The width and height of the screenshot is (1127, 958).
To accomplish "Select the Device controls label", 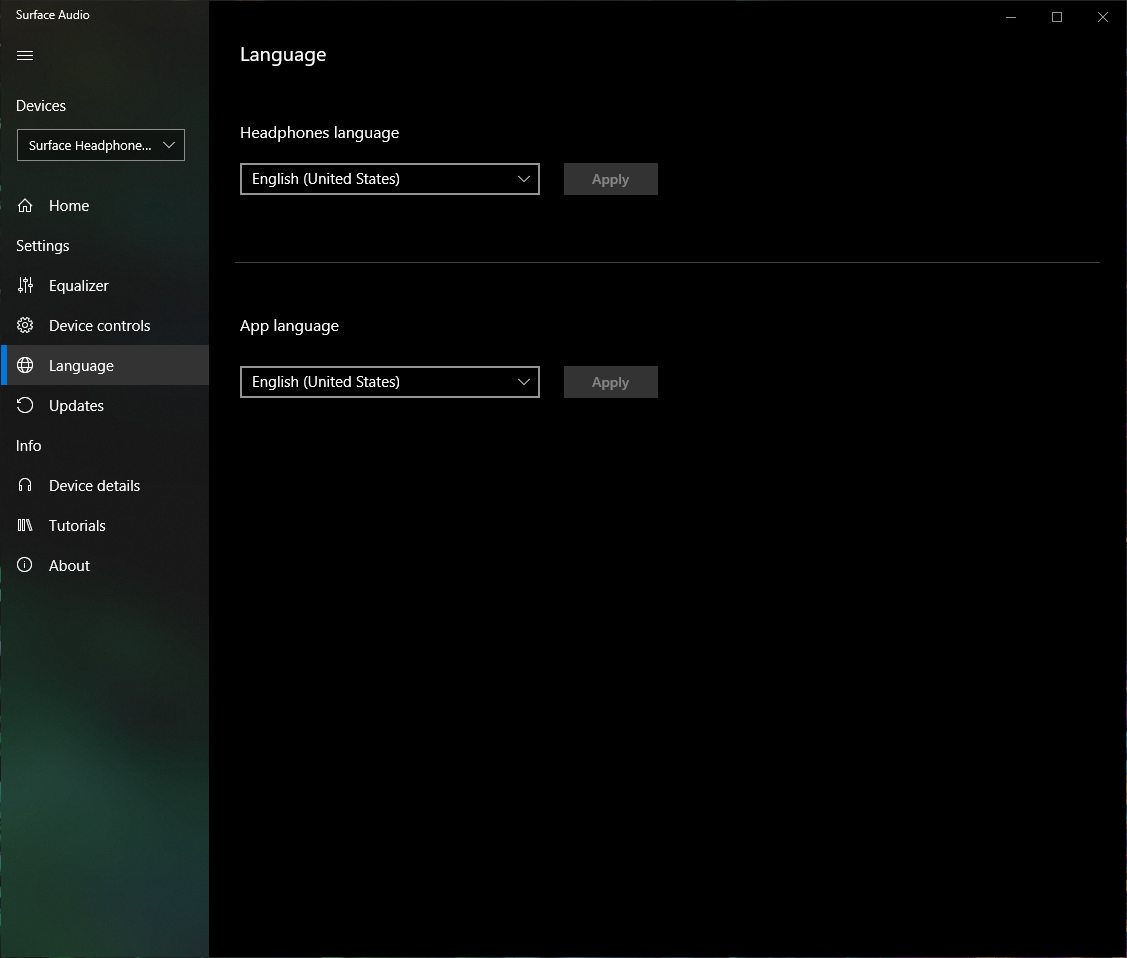I will pyautogui.click(x=99, y=326).
